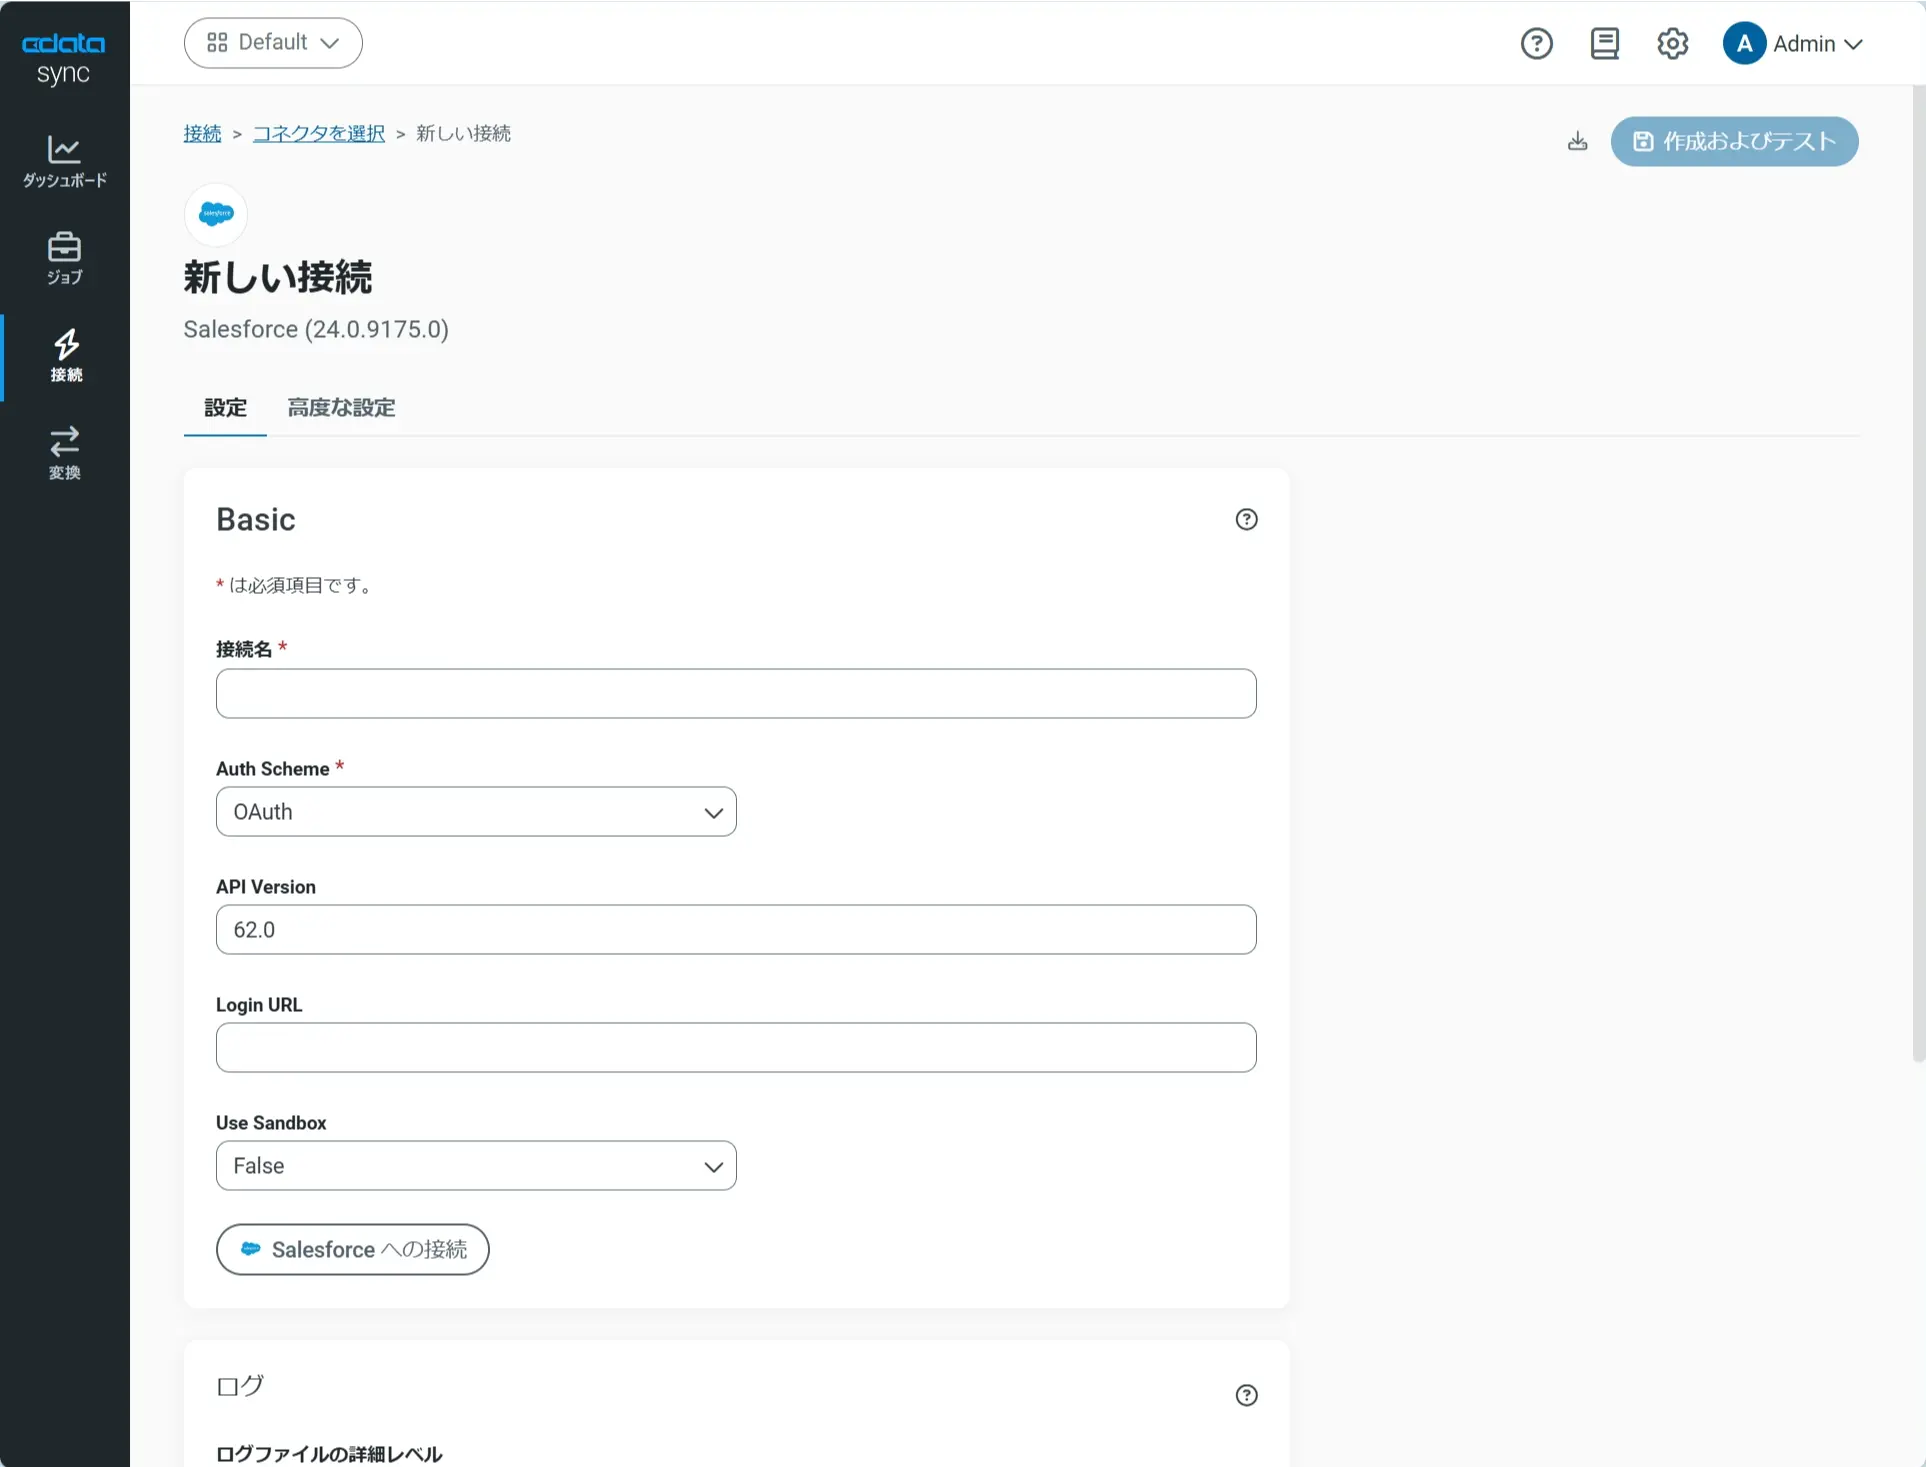Open the Dashboard (ダッシュボード) sidebar icon
Image resolution: width=1926 pixels, height=1467 pixels.
coord(64,161)
